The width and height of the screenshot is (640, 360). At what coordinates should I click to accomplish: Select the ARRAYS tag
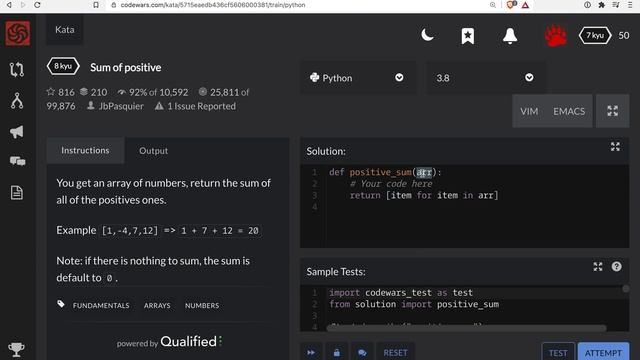point(157,305)
